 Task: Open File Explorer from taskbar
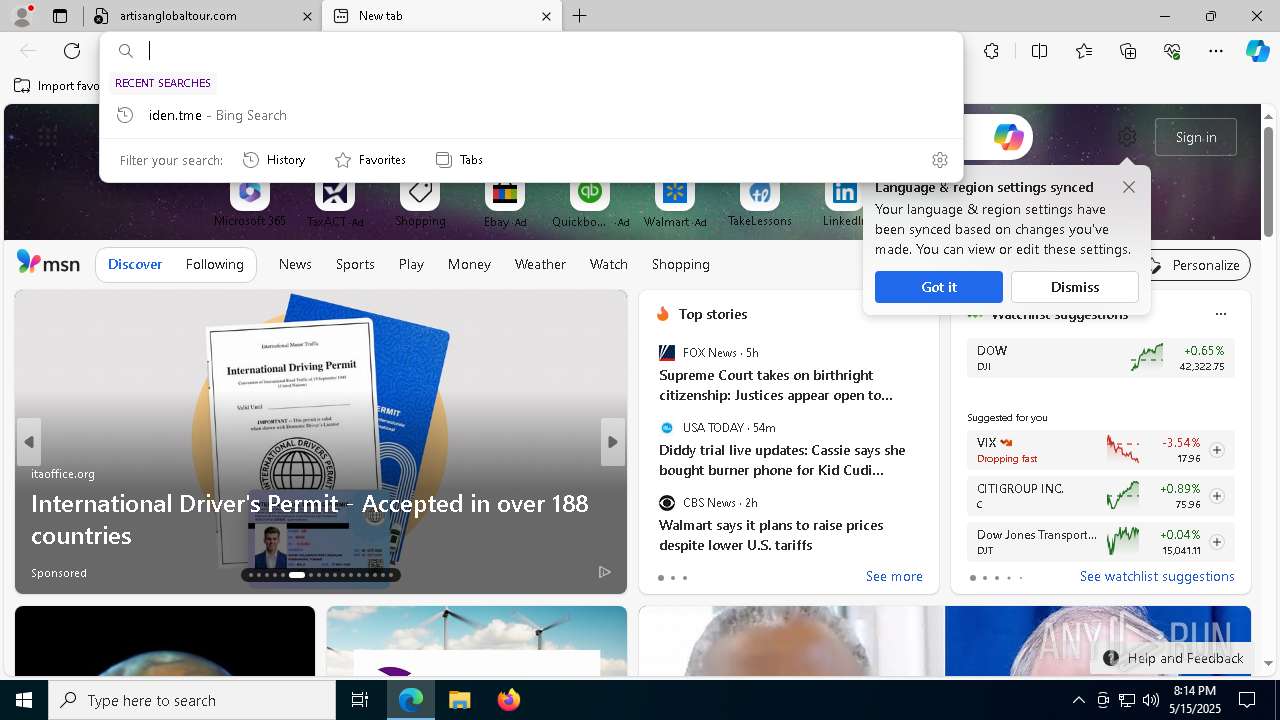pos(459,700)
